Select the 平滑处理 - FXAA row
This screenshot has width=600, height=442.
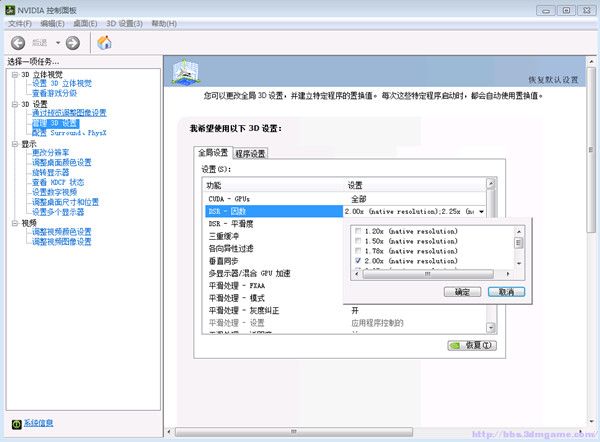274,286
